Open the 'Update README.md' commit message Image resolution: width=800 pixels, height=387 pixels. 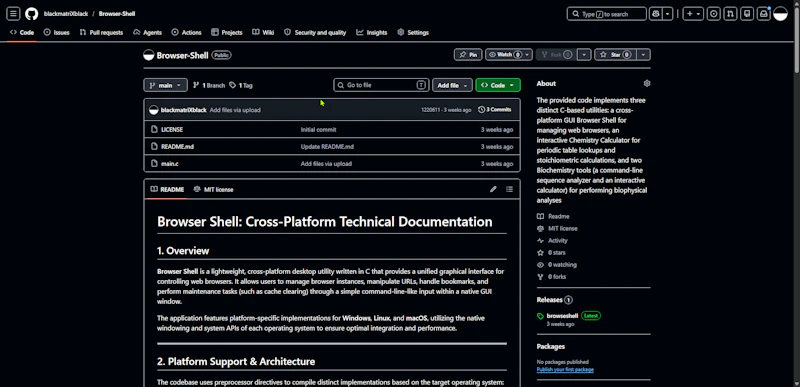click(327, 146)
